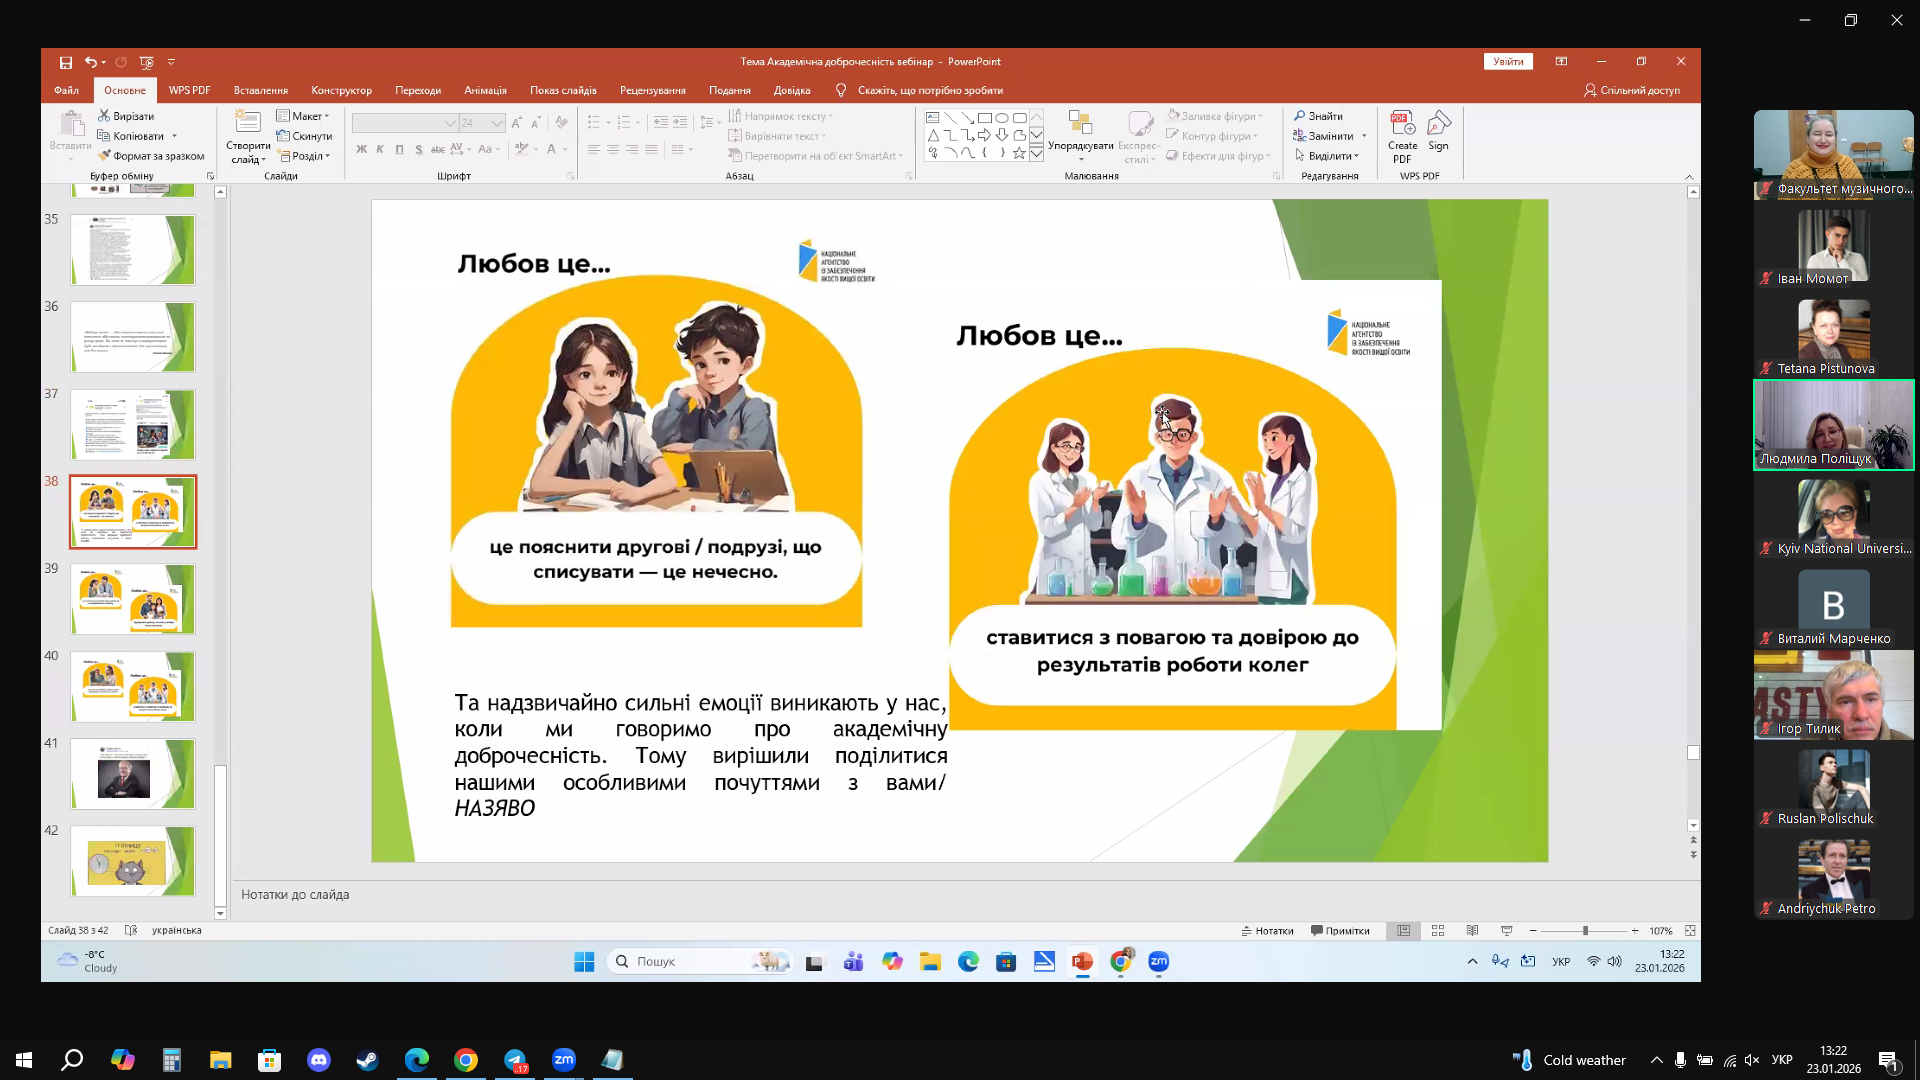Click the zoom slider in status bar

click(1584, 931)
